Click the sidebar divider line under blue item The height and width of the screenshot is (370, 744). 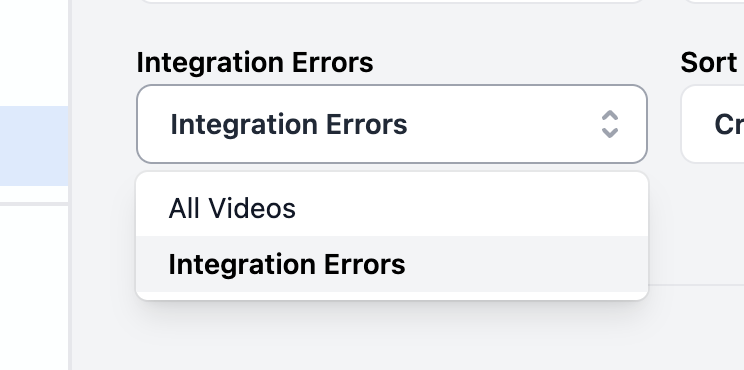click(34, 204)
